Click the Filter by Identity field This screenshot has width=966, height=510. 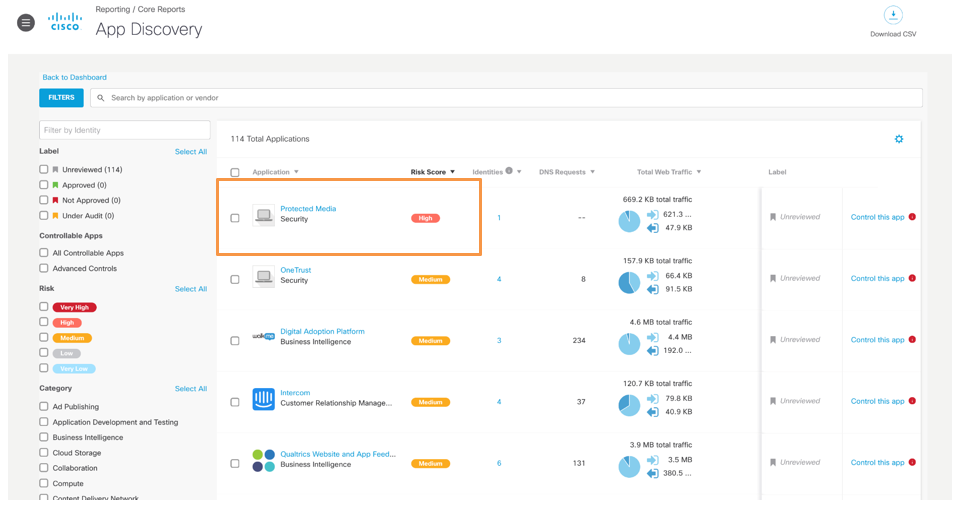click(124, 130)
